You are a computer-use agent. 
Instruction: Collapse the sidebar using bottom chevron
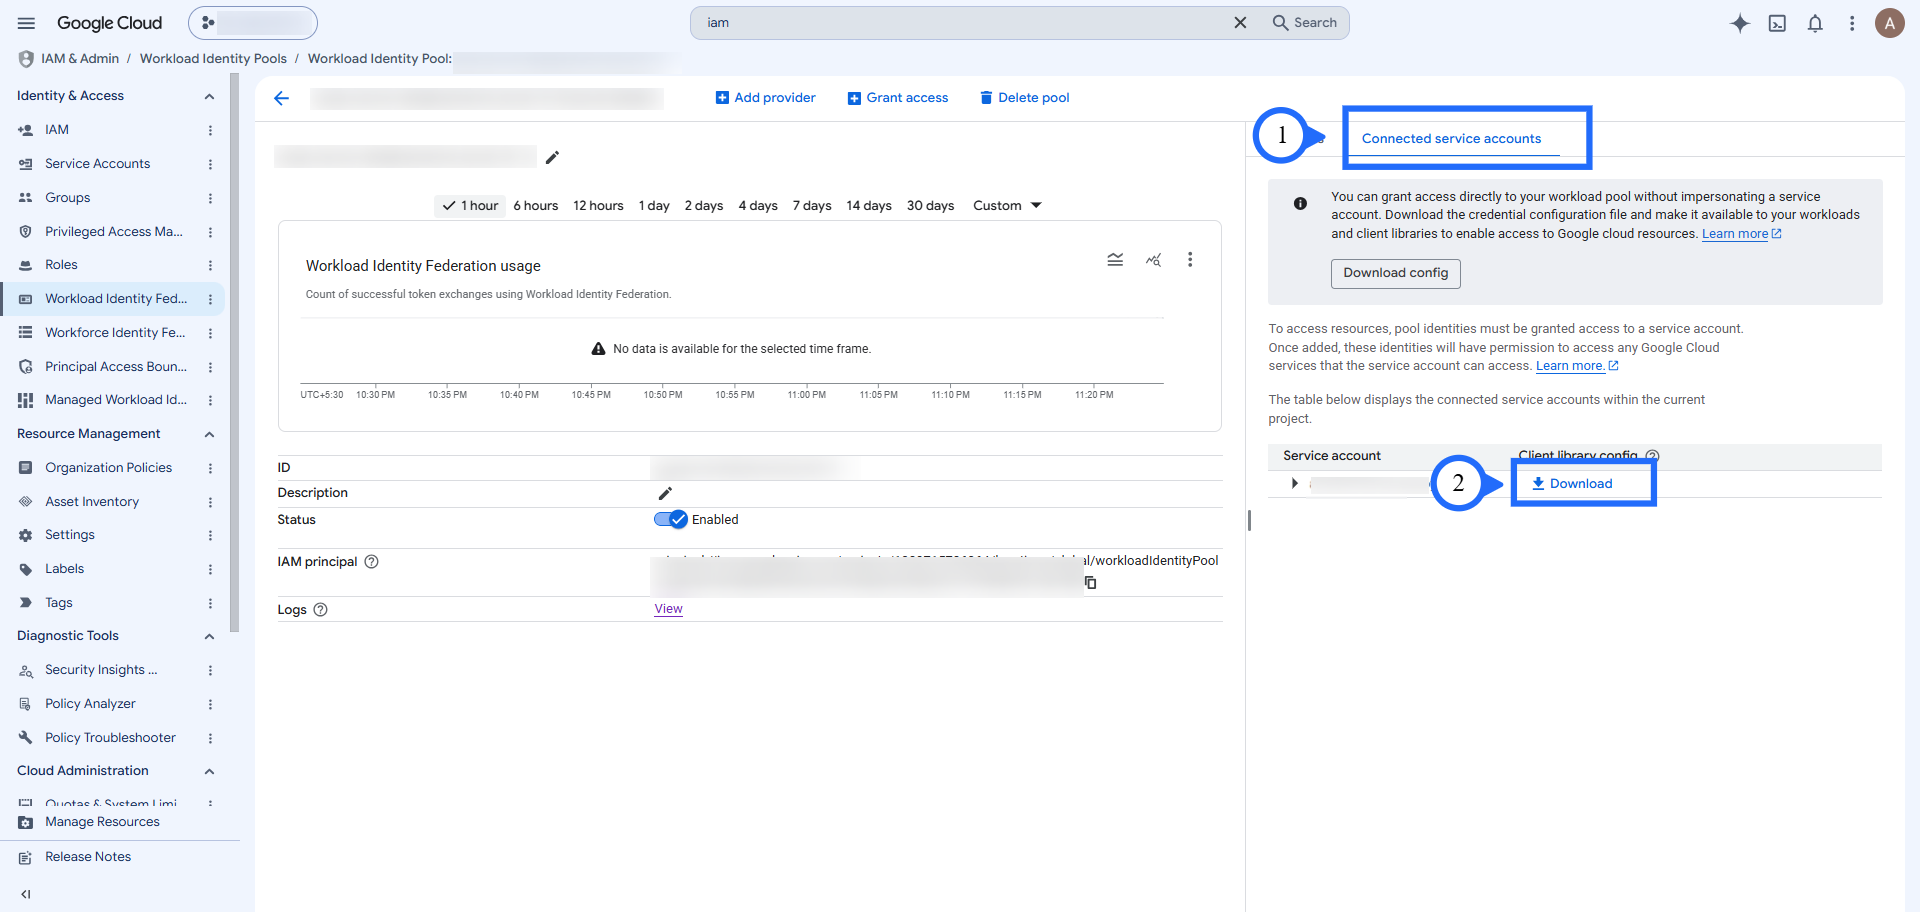point(26,894)
